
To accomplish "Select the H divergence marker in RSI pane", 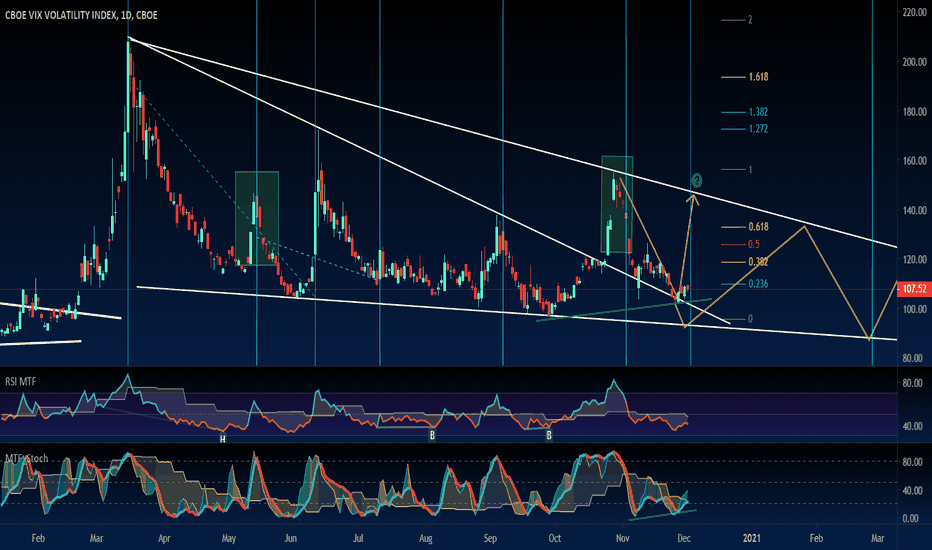I will (223, 439).
